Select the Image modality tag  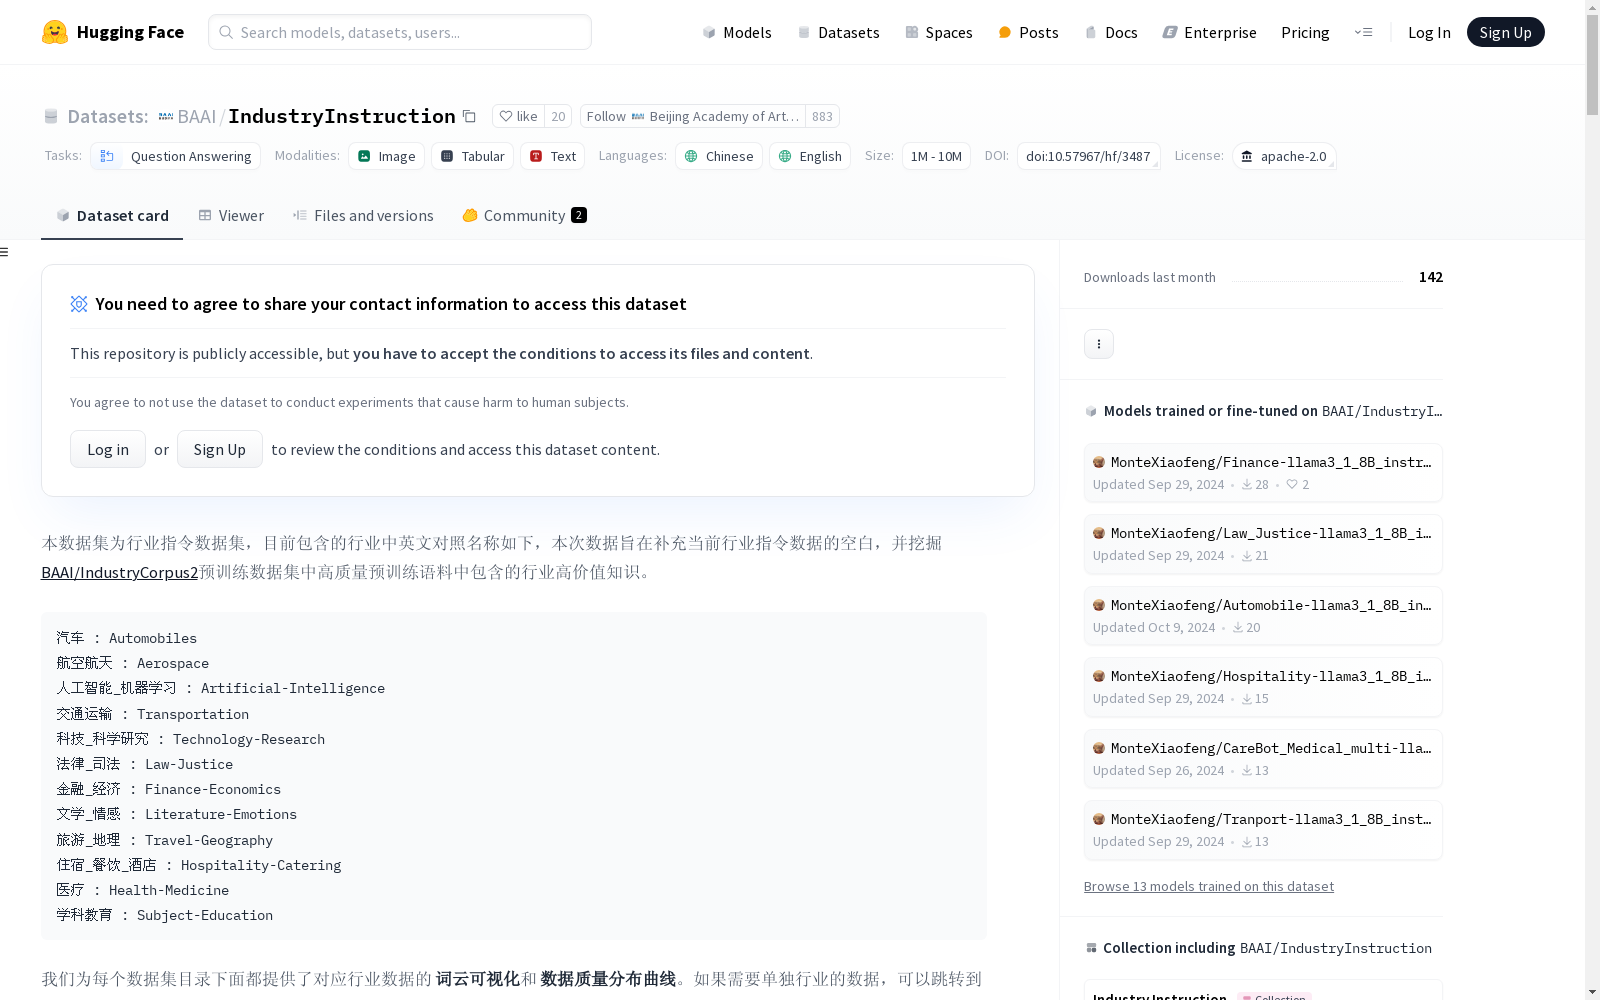coord(387,156)
